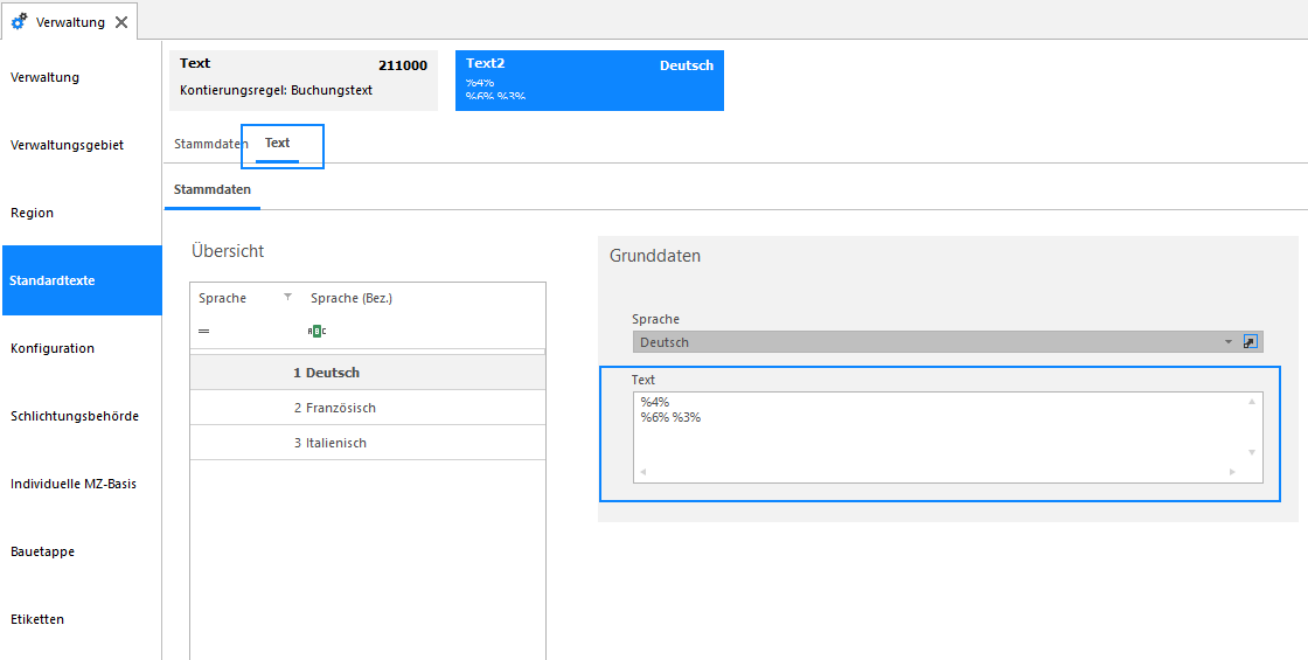Switch to the Text tab
The image size is (1308, 660).
(277, 143)
